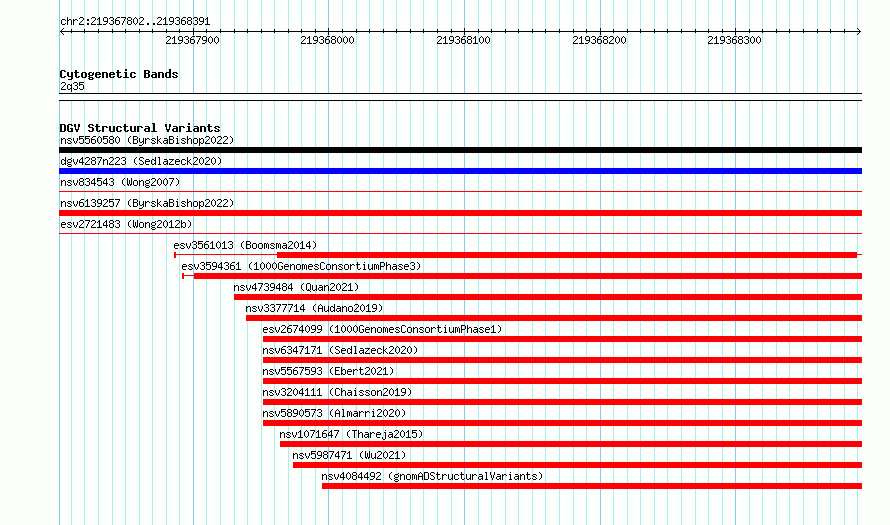Select the blue dgv4287n223 variant bar
The height and width of the screenshot is (525, 890).
point(460,171)
